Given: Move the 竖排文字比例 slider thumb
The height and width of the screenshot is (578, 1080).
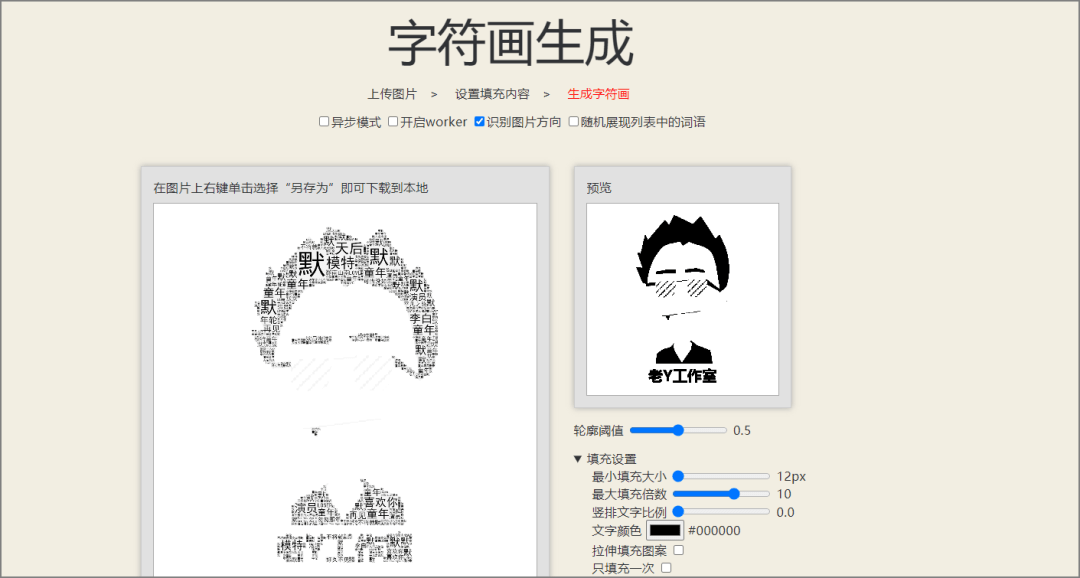Looking at the screenshot, I should pyautogui.click(x=678, y=511).
